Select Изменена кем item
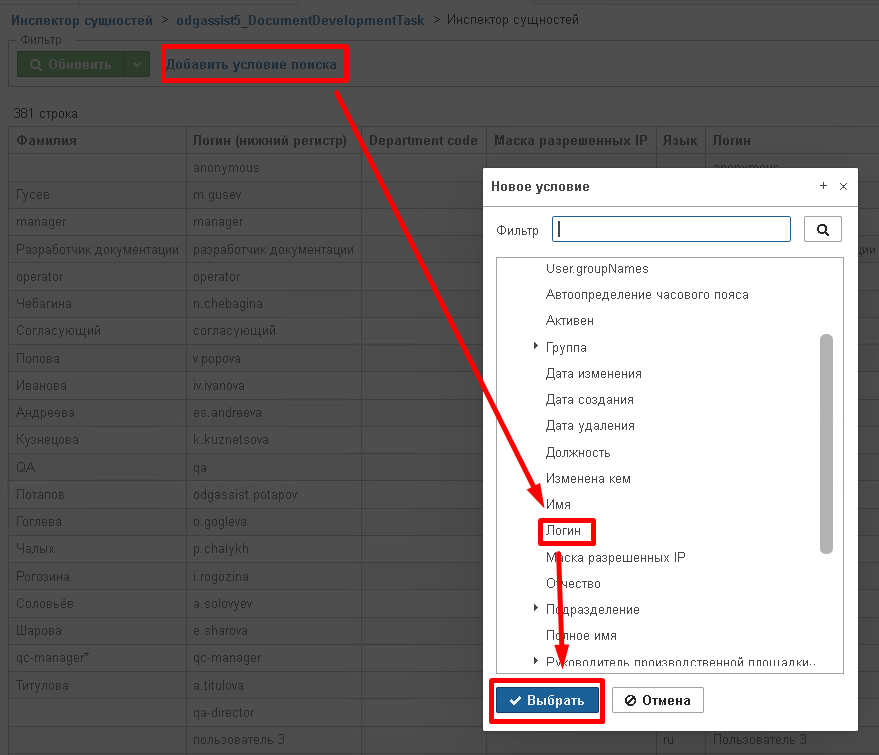Viewport: 879px width, 755px height. [x=588, y=478]
